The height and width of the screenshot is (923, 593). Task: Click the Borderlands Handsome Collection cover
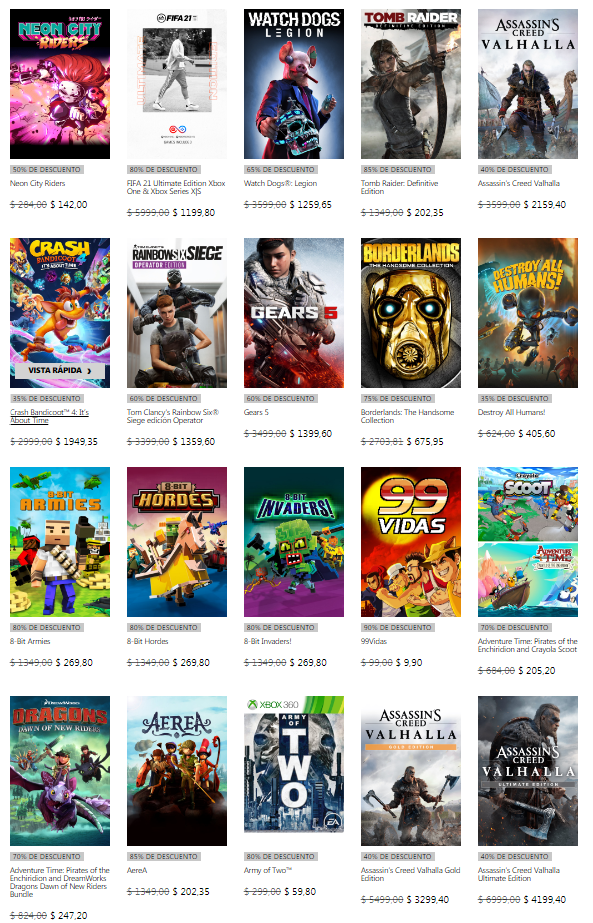(x=410, y=313)
